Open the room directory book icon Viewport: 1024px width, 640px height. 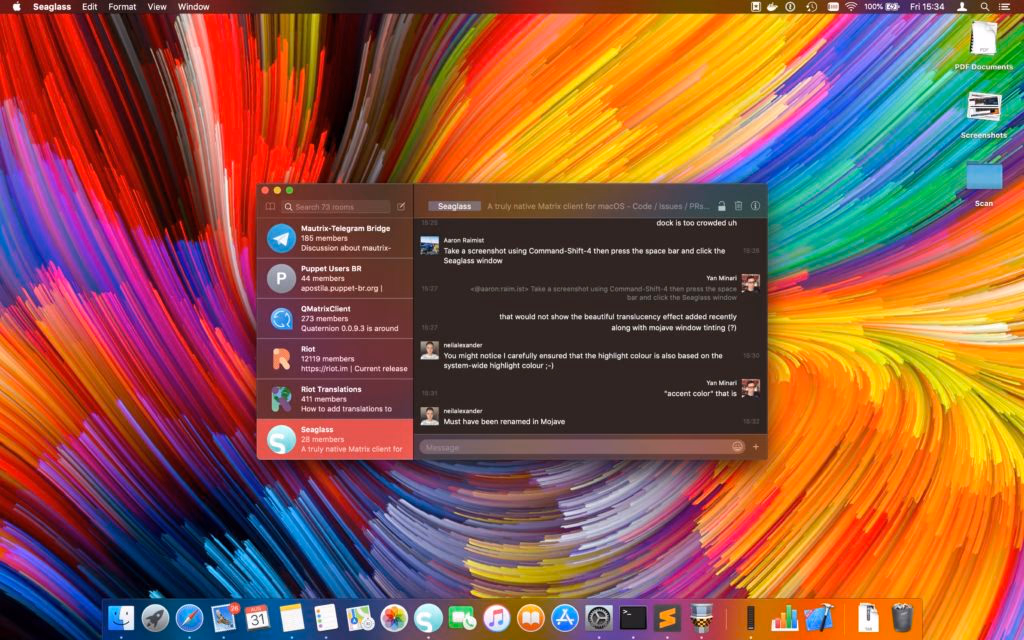[270, 206]
